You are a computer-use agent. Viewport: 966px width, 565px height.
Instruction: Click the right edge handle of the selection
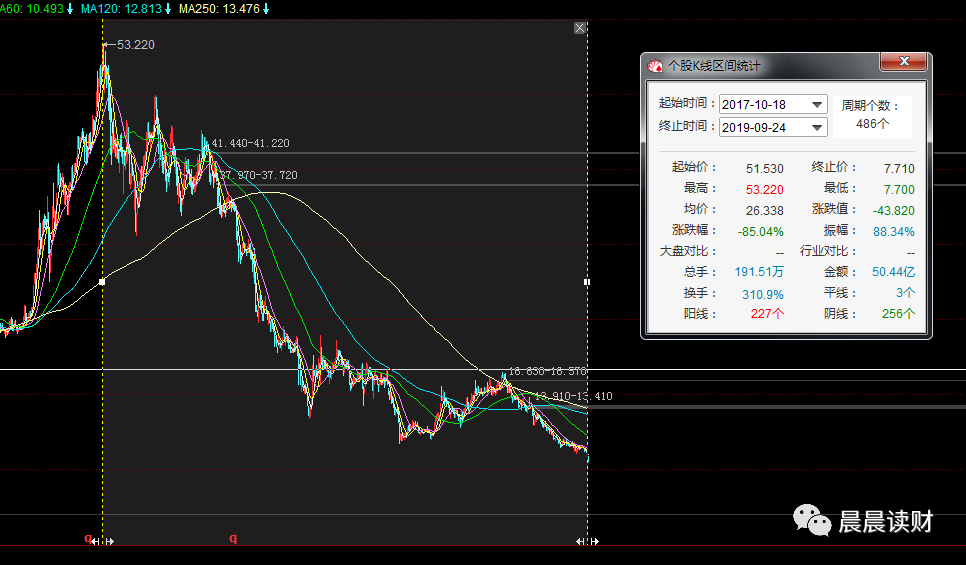point(587,282)
